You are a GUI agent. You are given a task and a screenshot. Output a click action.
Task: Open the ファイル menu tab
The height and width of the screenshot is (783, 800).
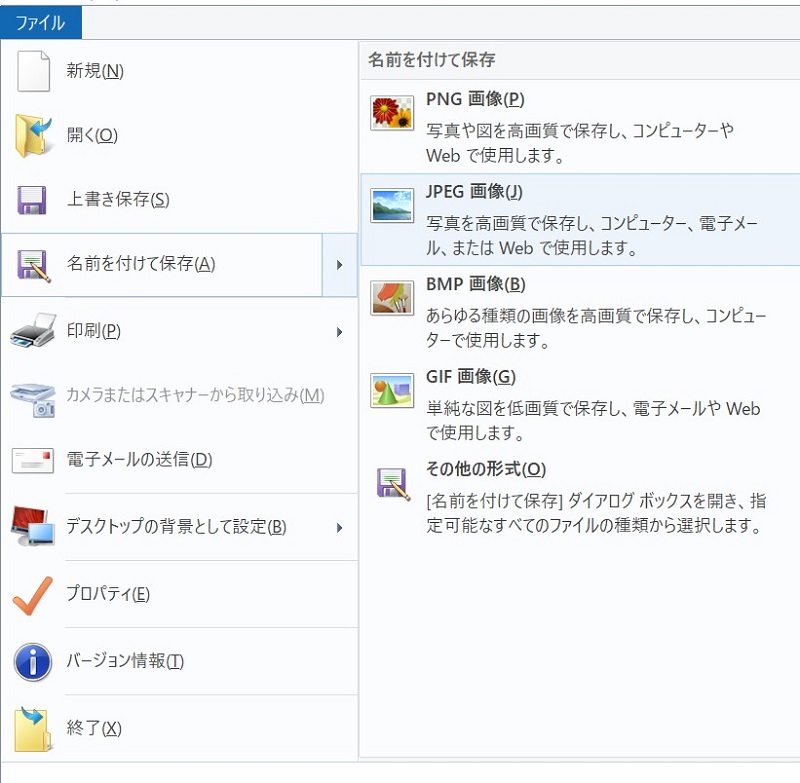pyautogui.click(x=40, y=20)
